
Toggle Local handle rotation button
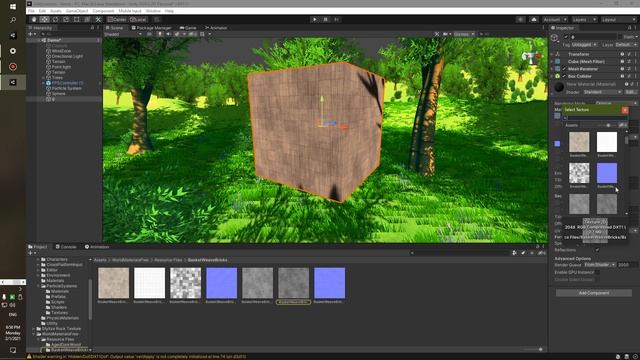click(138, 20)
